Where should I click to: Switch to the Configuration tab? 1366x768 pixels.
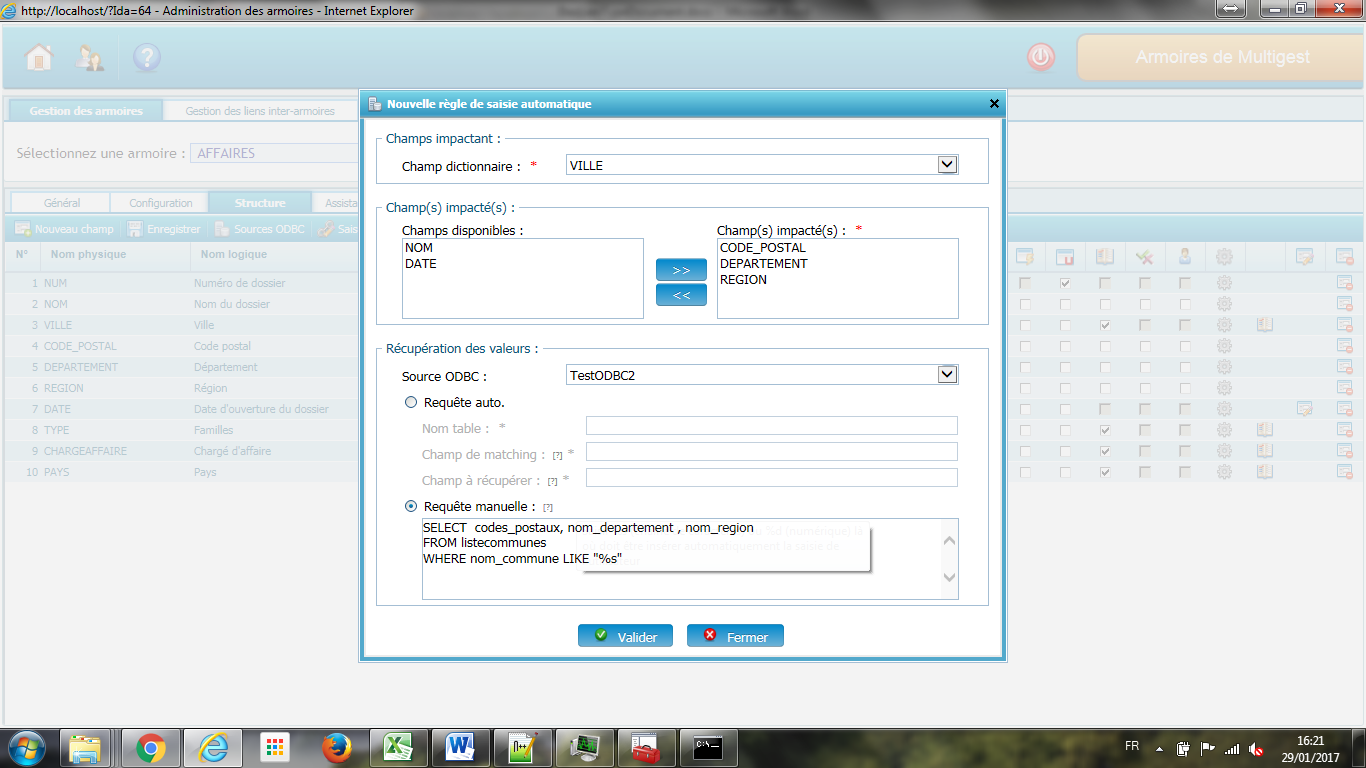tap(160, 203)
